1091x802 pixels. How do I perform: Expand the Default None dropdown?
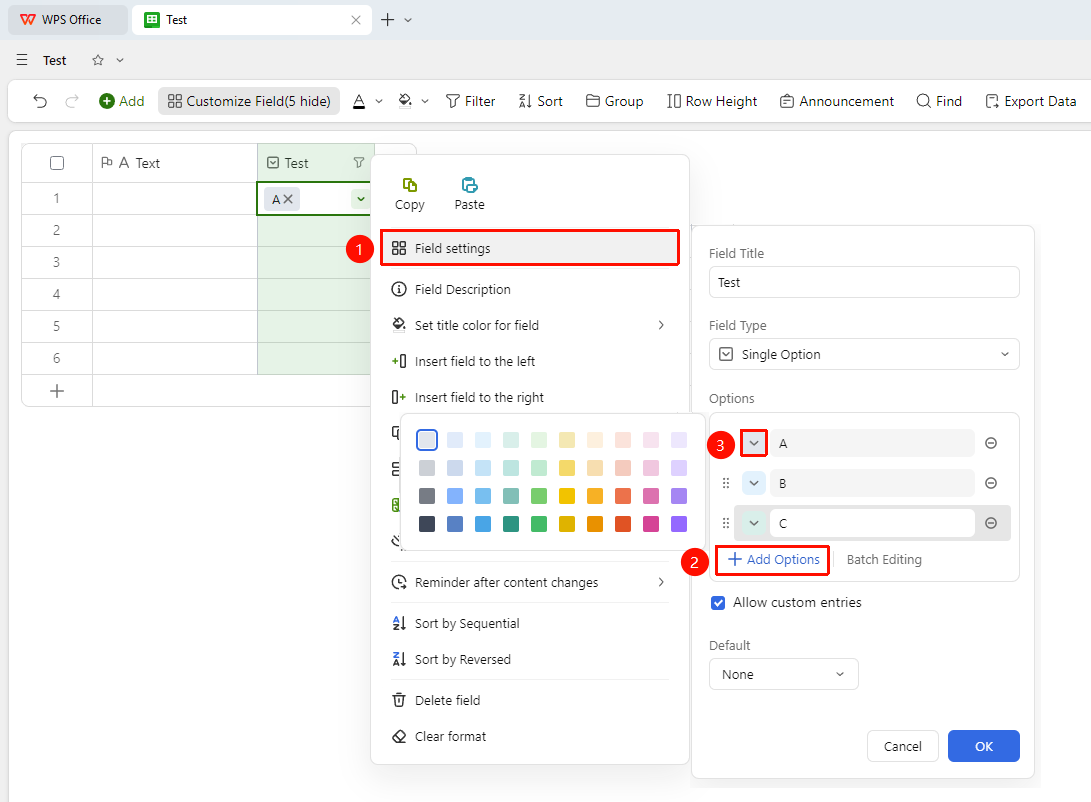pyautogui.click(x=783, y=674)
